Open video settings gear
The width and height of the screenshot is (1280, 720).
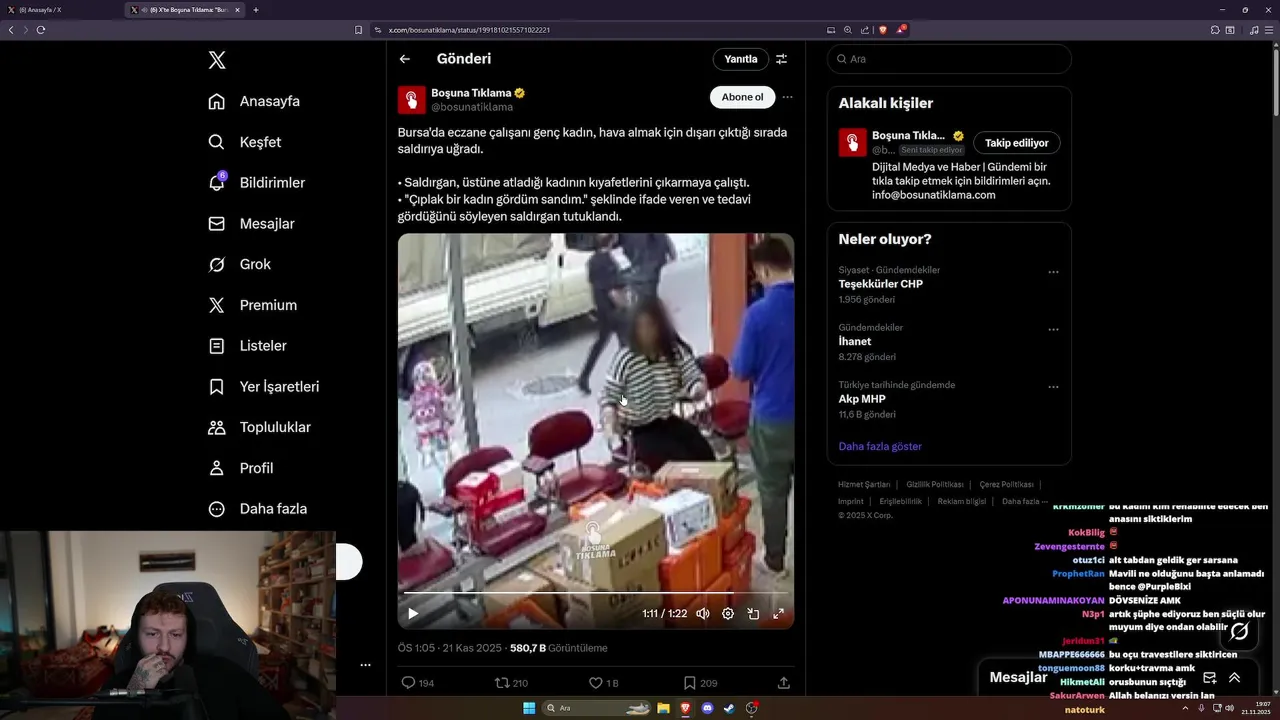(x=728, y=614)
